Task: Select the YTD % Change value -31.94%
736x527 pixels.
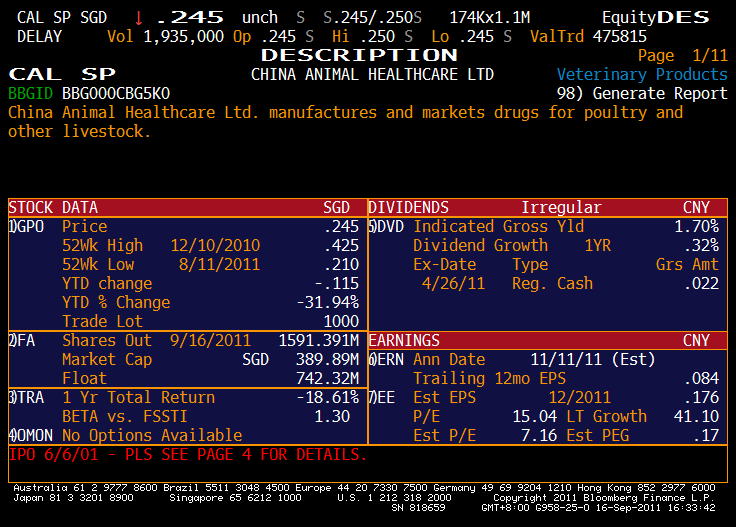Action: pos(328,303)
